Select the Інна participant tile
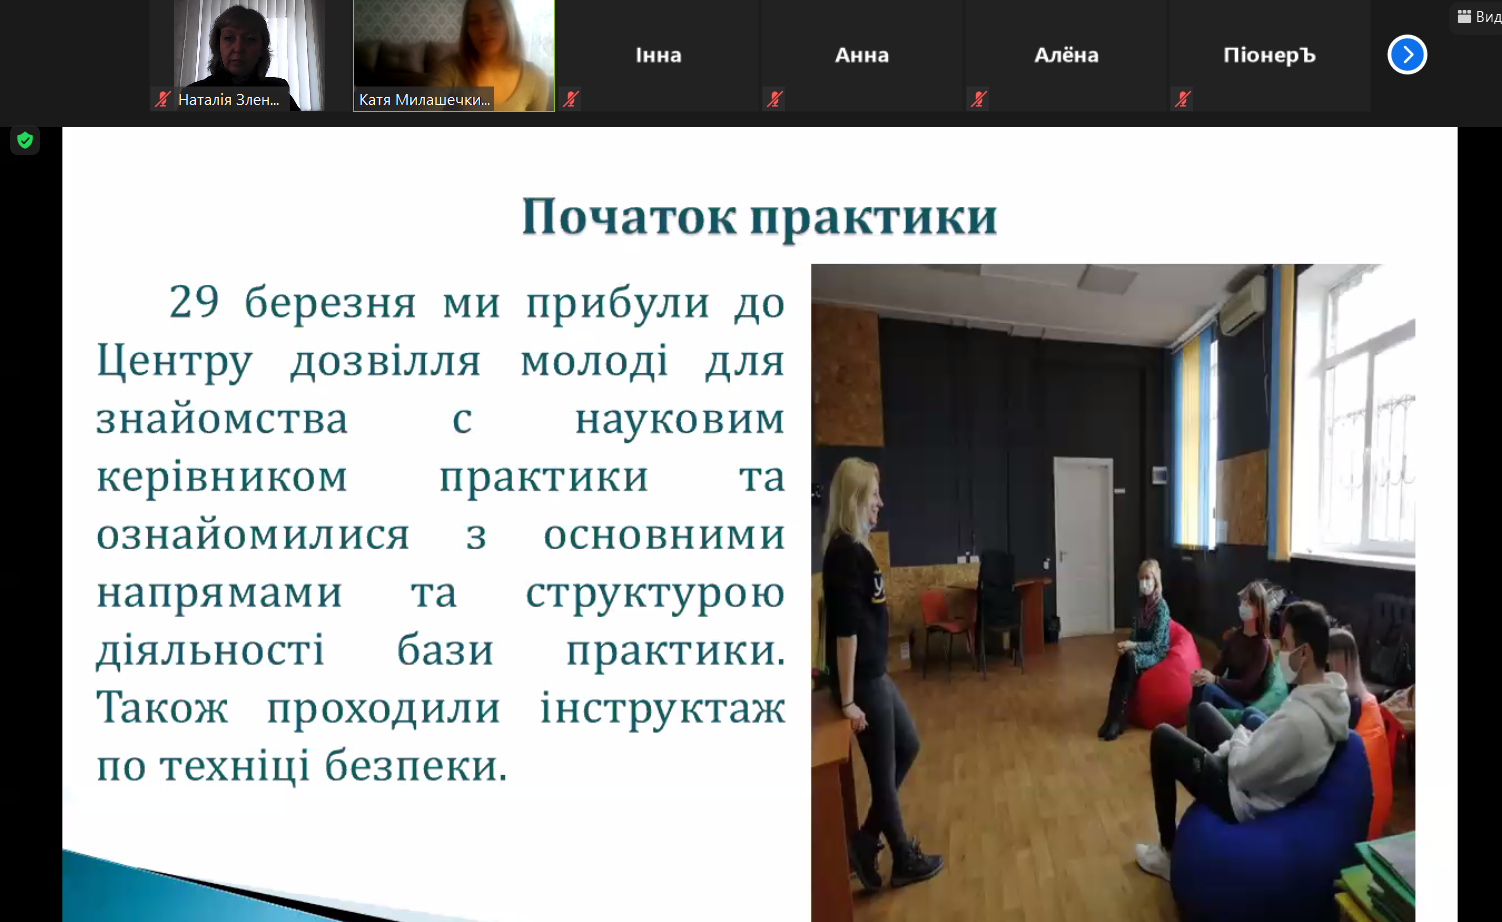1502x922 pixels. (658, 55)
